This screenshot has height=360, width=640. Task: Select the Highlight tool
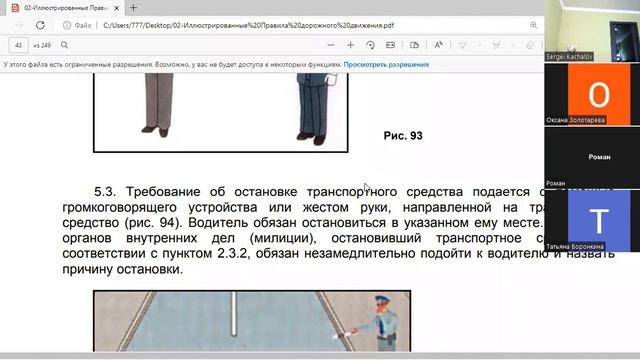tap(496, 45)
